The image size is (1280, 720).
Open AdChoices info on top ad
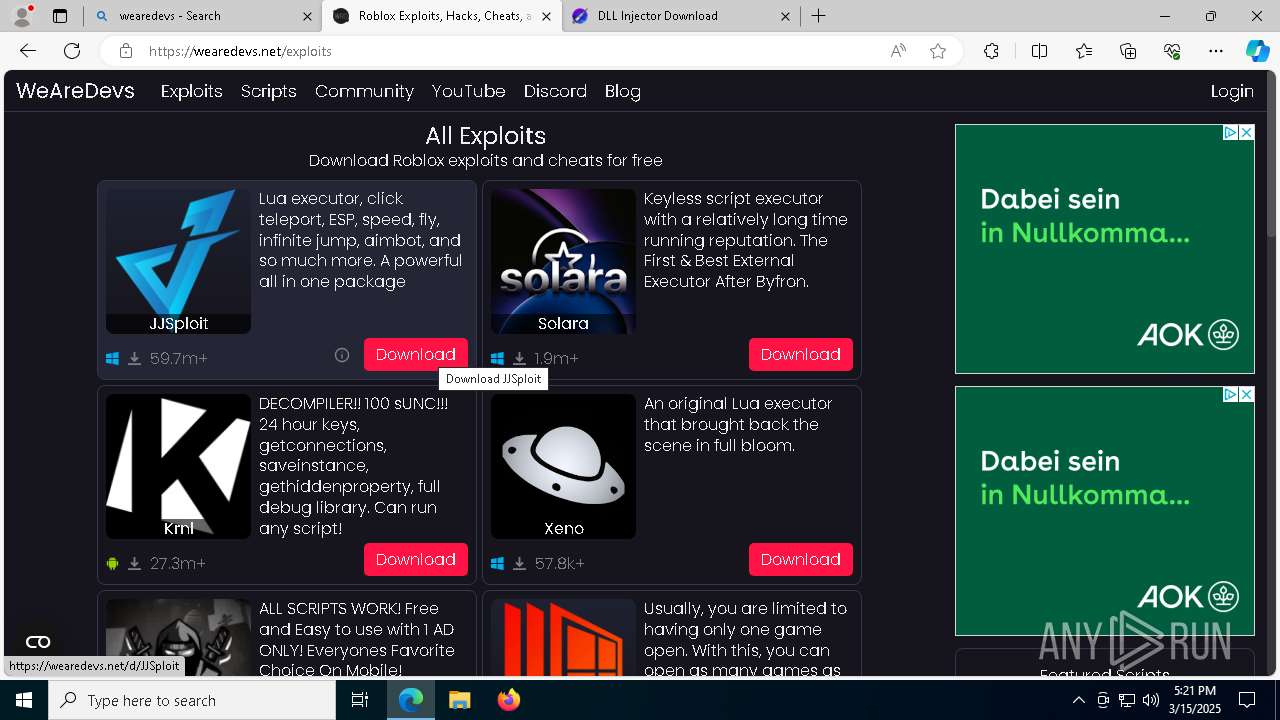[1232, 132]
